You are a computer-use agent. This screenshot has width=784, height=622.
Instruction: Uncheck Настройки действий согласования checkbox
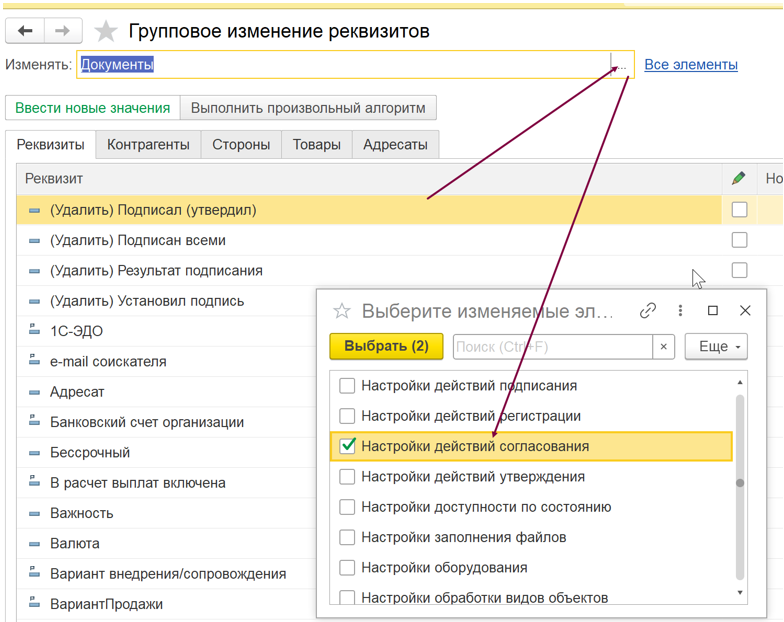[347, 446]
